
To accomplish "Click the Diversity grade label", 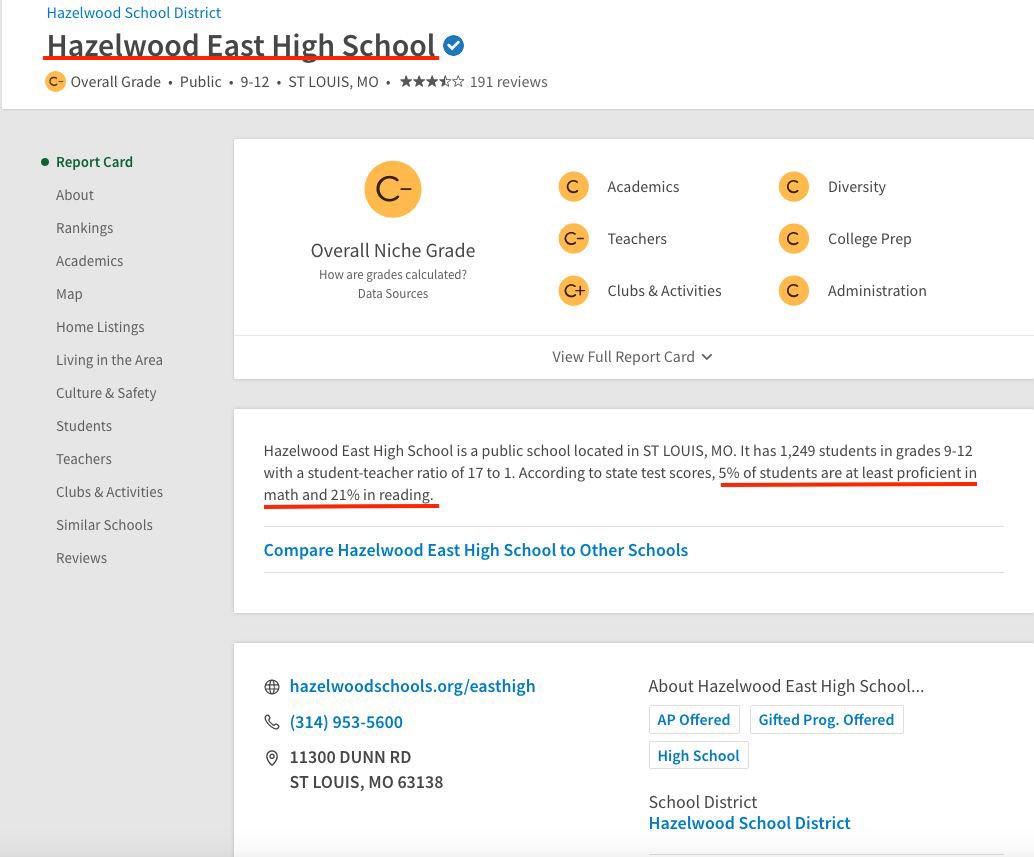I will (857, 187).
